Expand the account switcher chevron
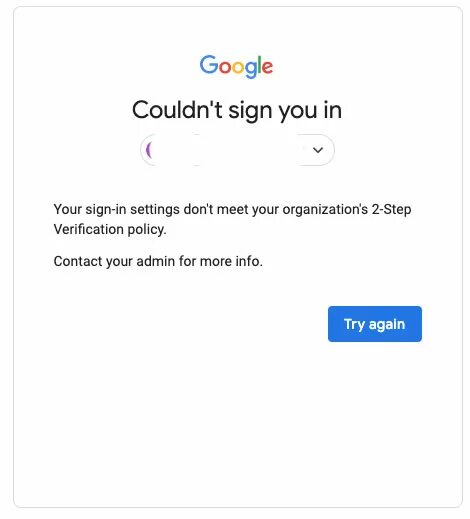Viewport: 470px width, 519px height. [x=318, y=150]
